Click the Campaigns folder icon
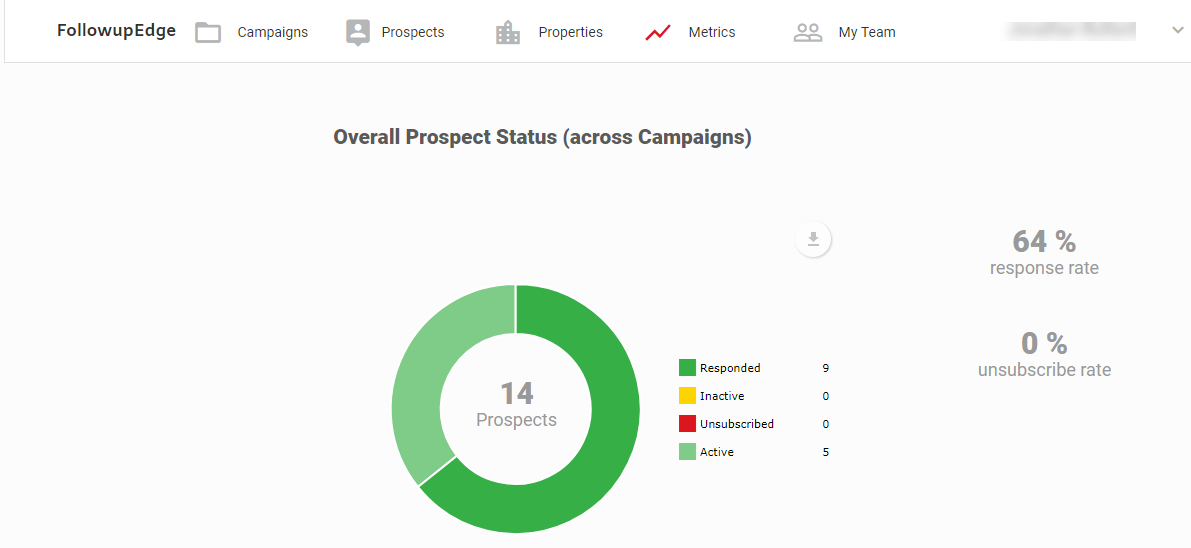The image size is (1191, 548). [x=208, y=33]
